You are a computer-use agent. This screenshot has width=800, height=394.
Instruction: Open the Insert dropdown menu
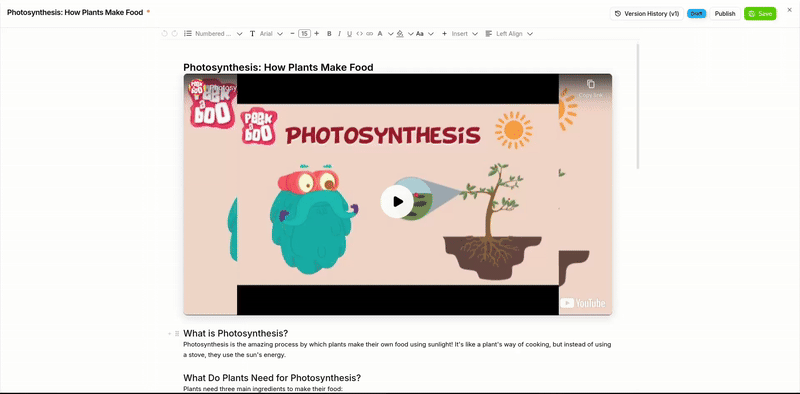[x=459, y=34]
